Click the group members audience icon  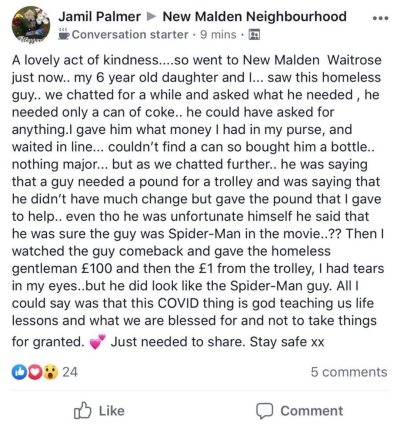pyautogui.click(x=255, y=35)
